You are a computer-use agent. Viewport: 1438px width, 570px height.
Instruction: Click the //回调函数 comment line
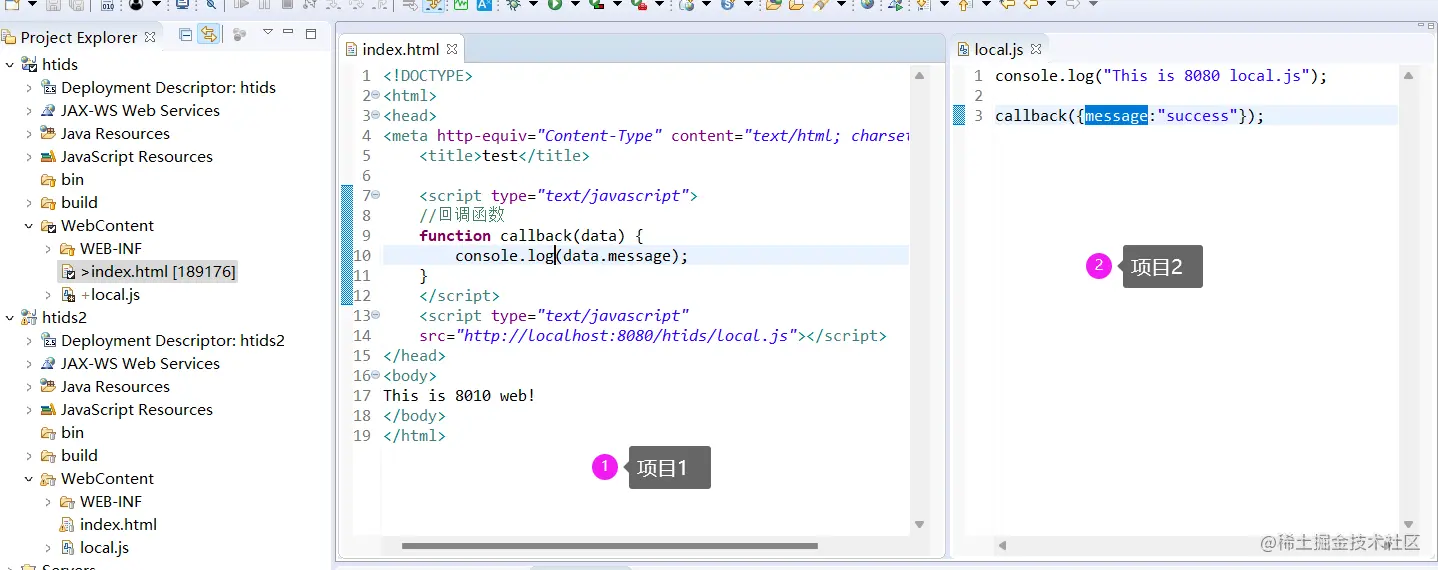pyautogui.click(x=462, y=216)
